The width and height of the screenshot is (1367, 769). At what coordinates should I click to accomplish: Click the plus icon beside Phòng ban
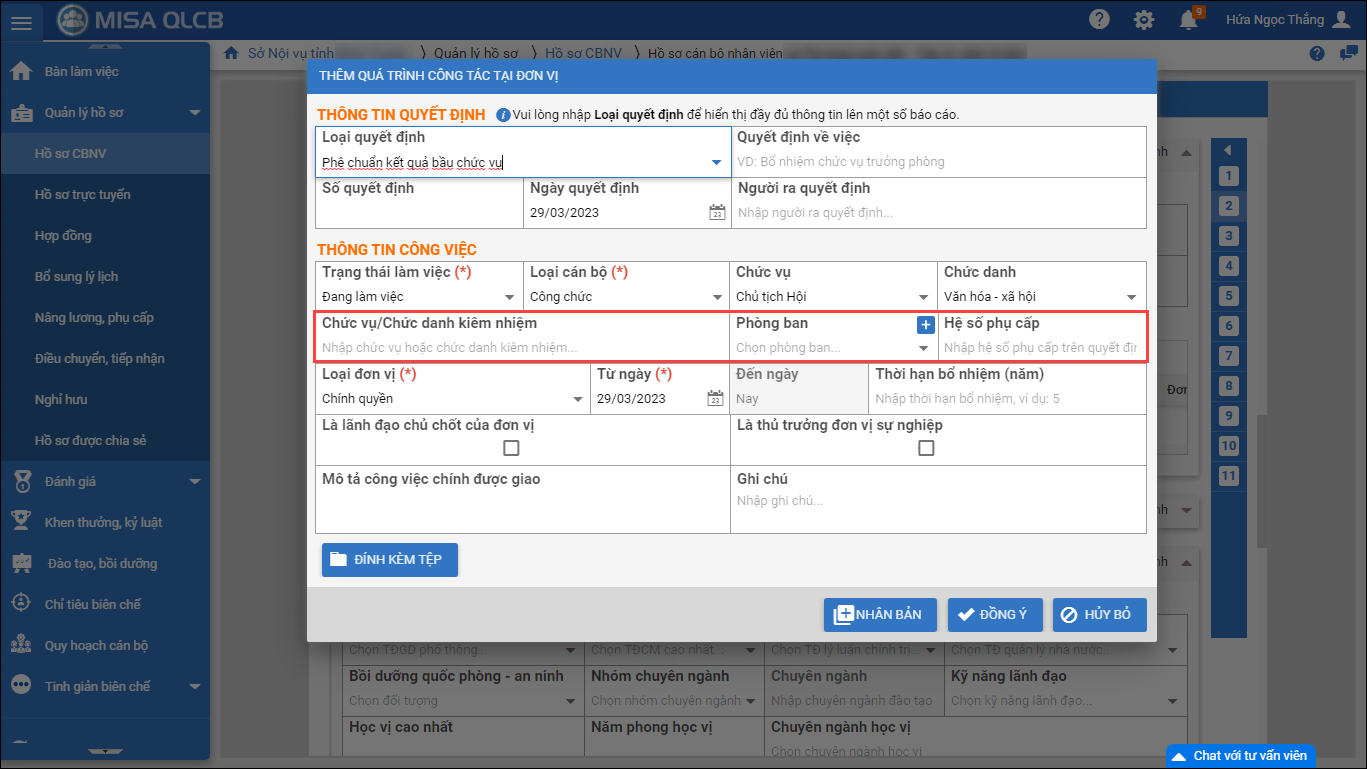pyautogui.click(x=925, y=324)
